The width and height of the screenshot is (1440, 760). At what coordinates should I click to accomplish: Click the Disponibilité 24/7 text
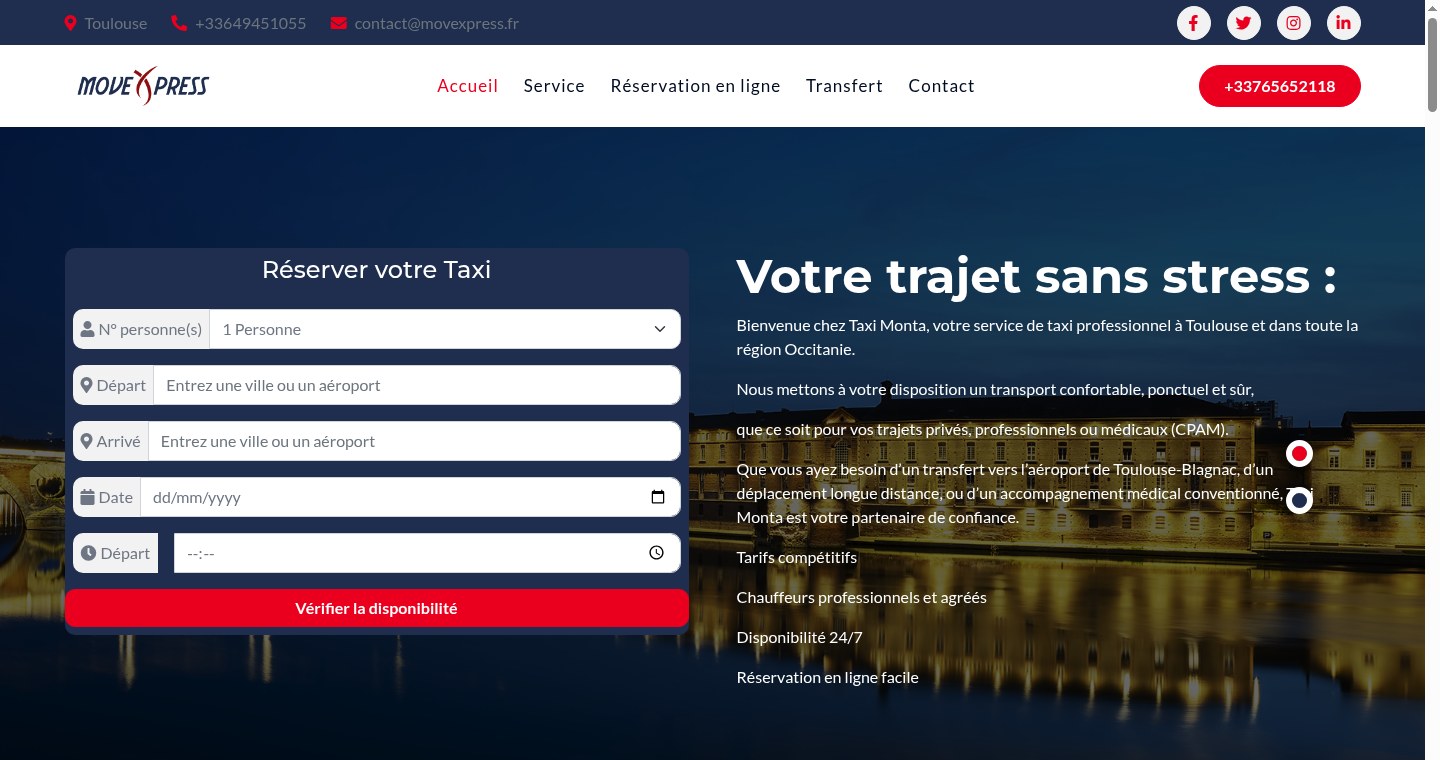[x=799, y=637]
